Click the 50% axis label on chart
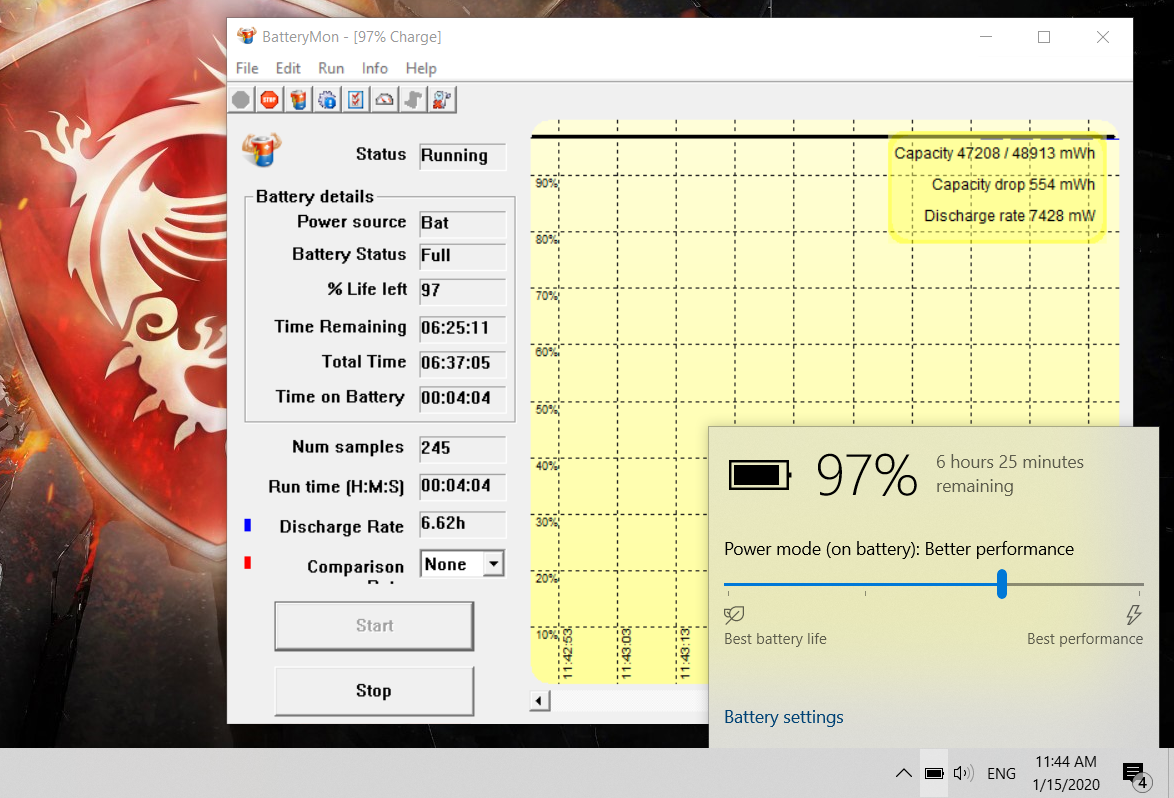 (x=547, y=409)
